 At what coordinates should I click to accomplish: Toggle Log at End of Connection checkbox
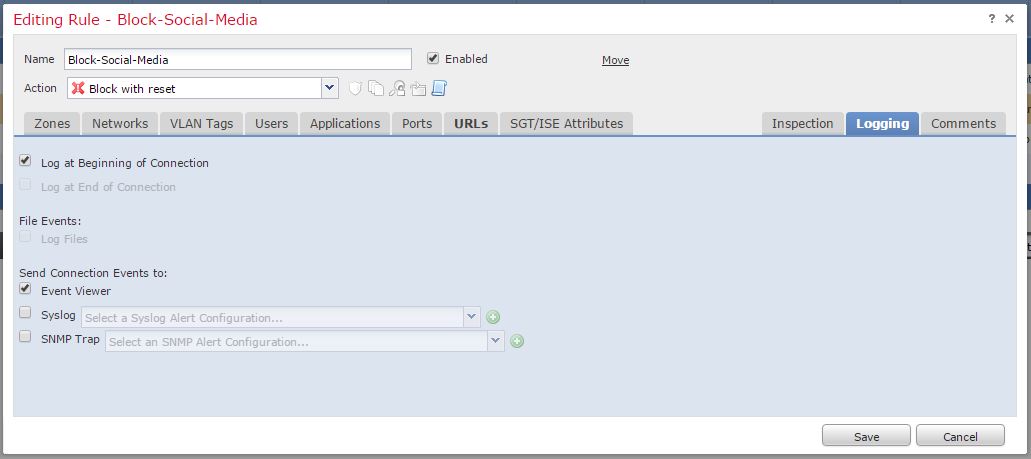25,185
